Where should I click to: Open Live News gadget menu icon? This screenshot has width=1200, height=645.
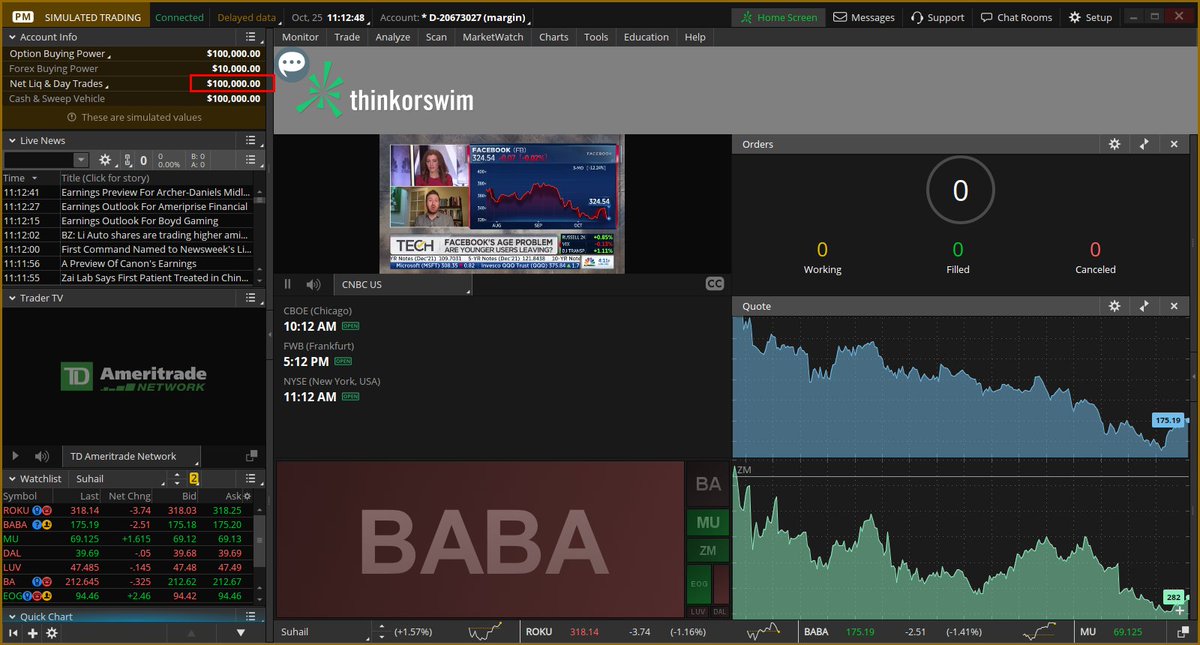250,141
